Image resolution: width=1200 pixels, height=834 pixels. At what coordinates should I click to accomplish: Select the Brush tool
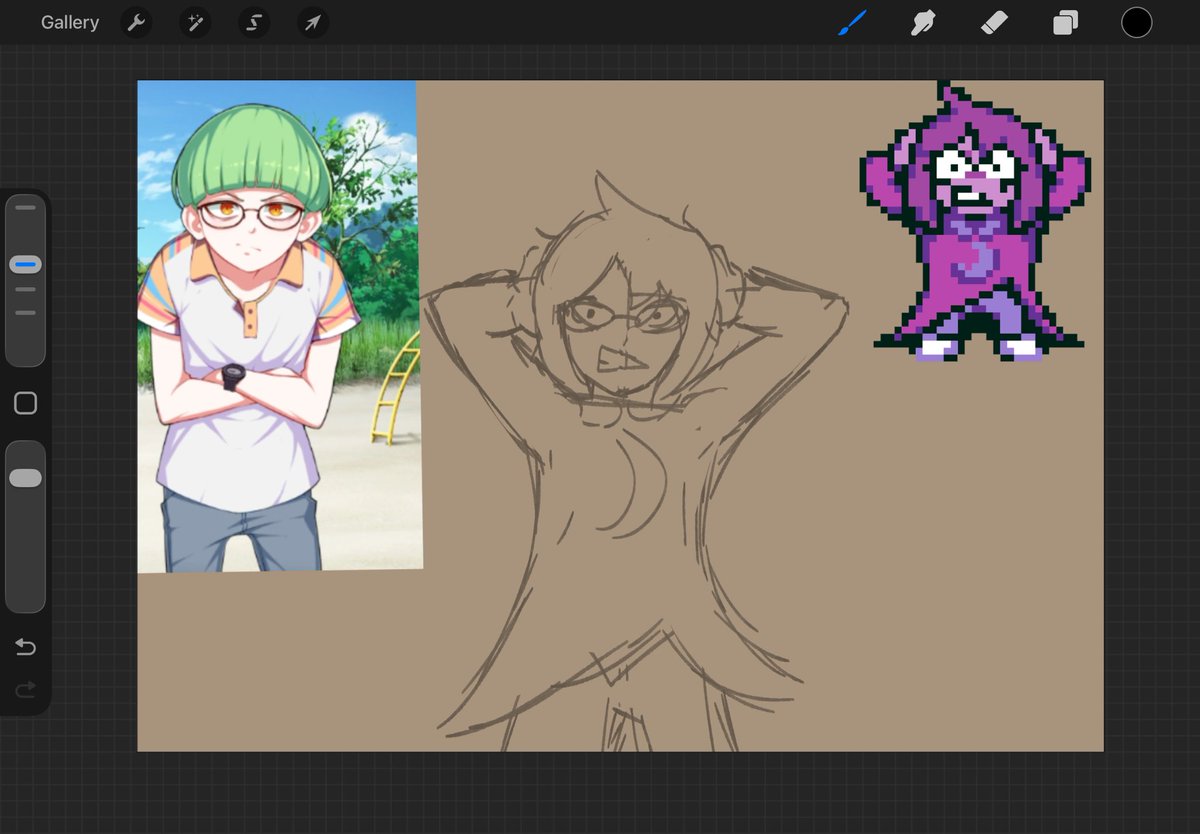pyautogui.click(x=852, y=22)
